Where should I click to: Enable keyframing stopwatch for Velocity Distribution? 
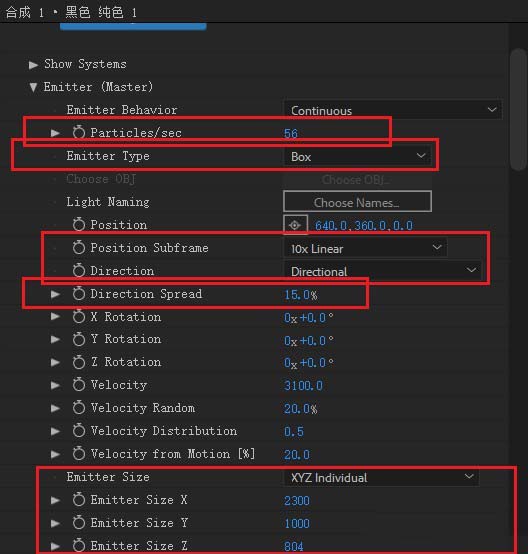click(79, 431)
